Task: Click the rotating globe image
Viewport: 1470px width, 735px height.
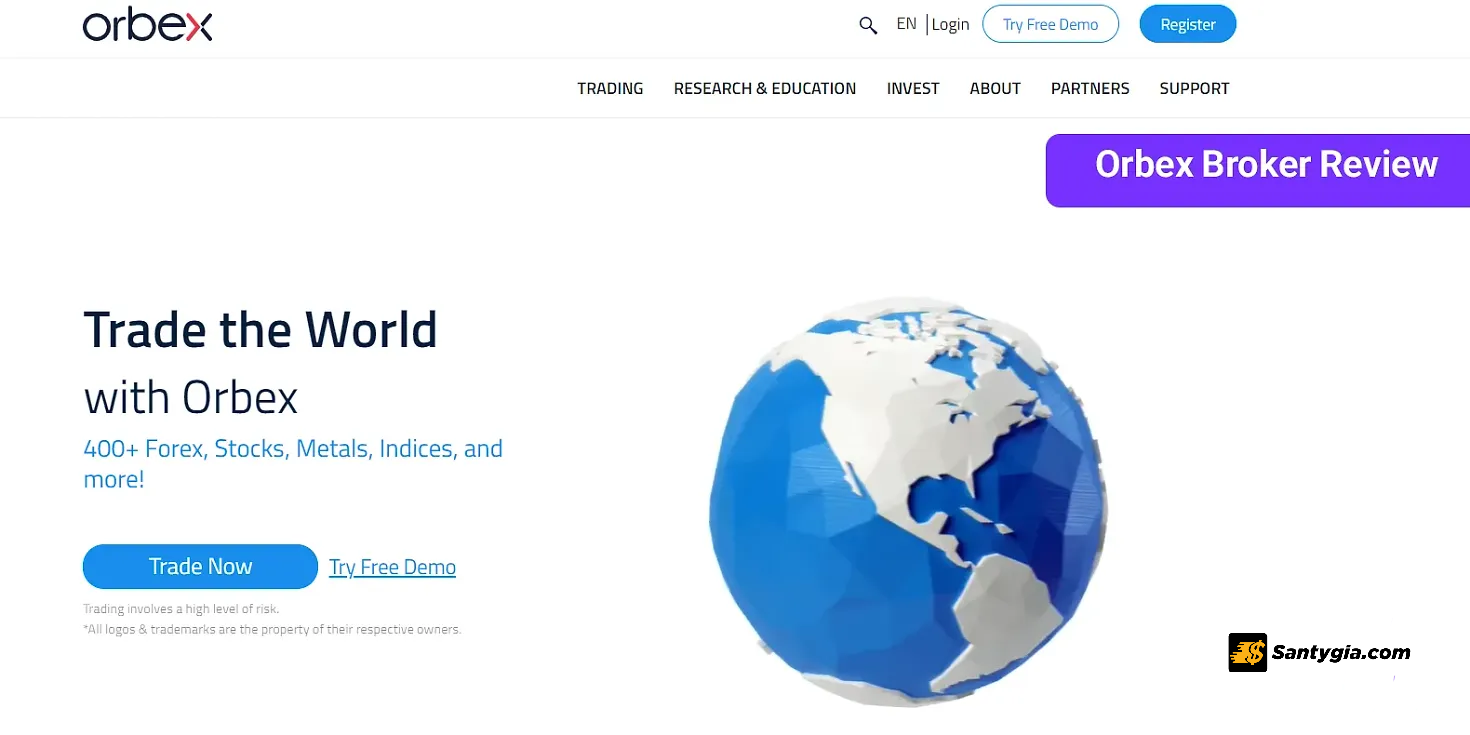Action: tap(908, 502)
